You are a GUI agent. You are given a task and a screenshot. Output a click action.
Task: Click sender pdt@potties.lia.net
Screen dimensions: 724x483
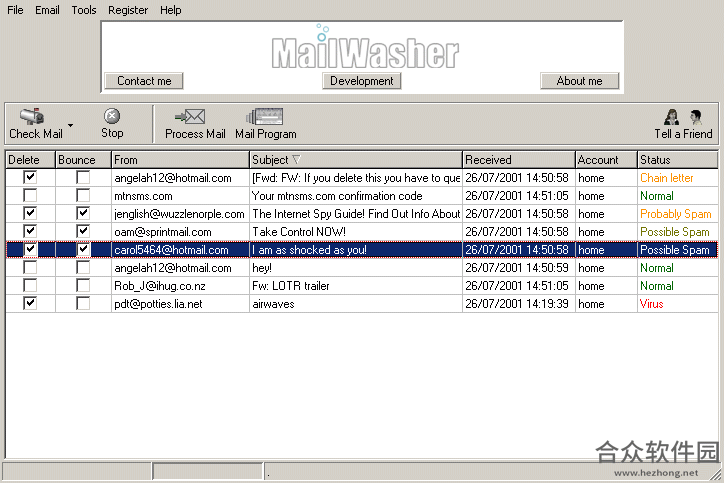click(x=158, y=304)
